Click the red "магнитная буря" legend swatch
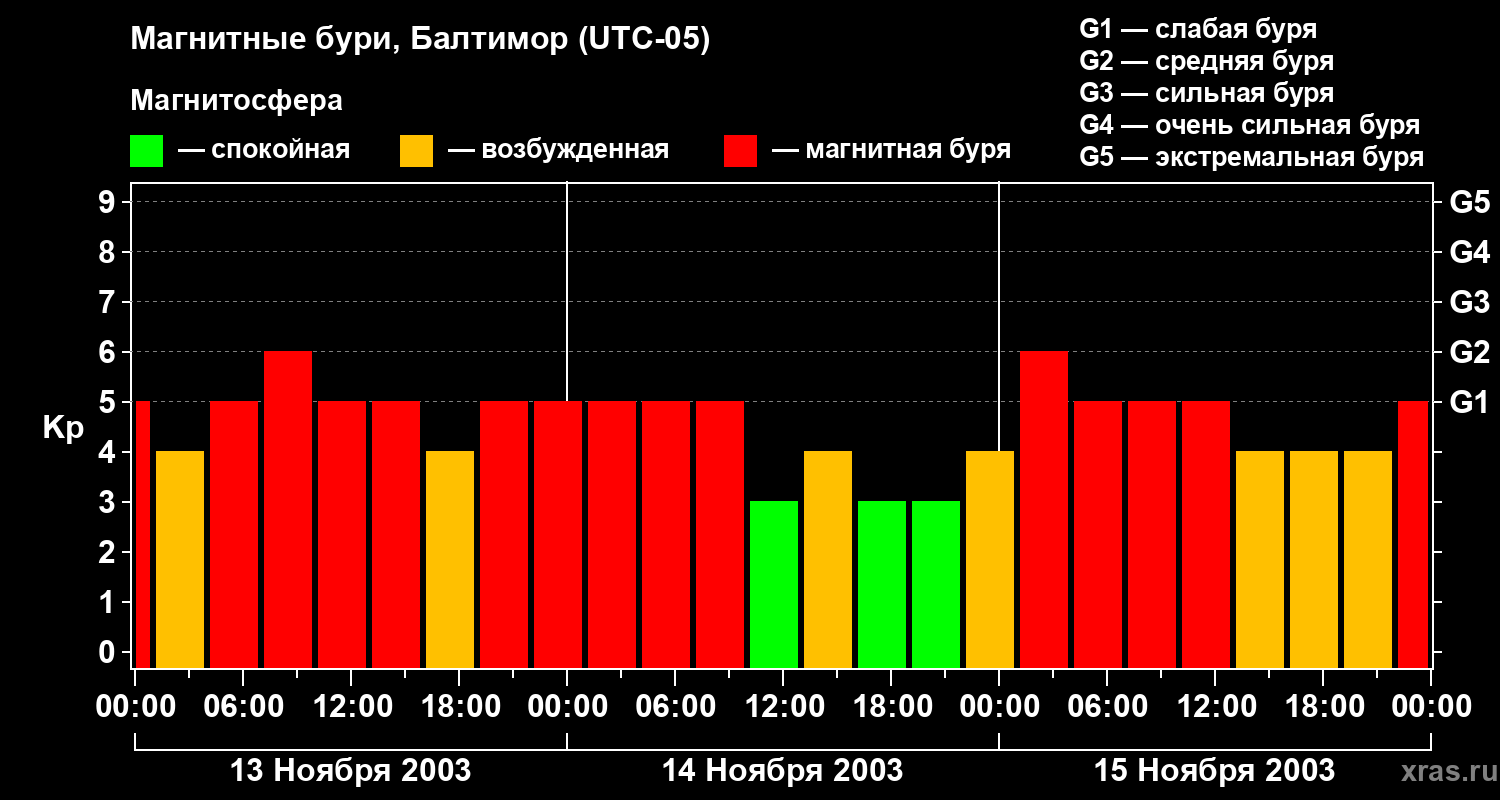Image resolution: width=1500 pixels, height=800 pixels. click(x=740, y=151)
